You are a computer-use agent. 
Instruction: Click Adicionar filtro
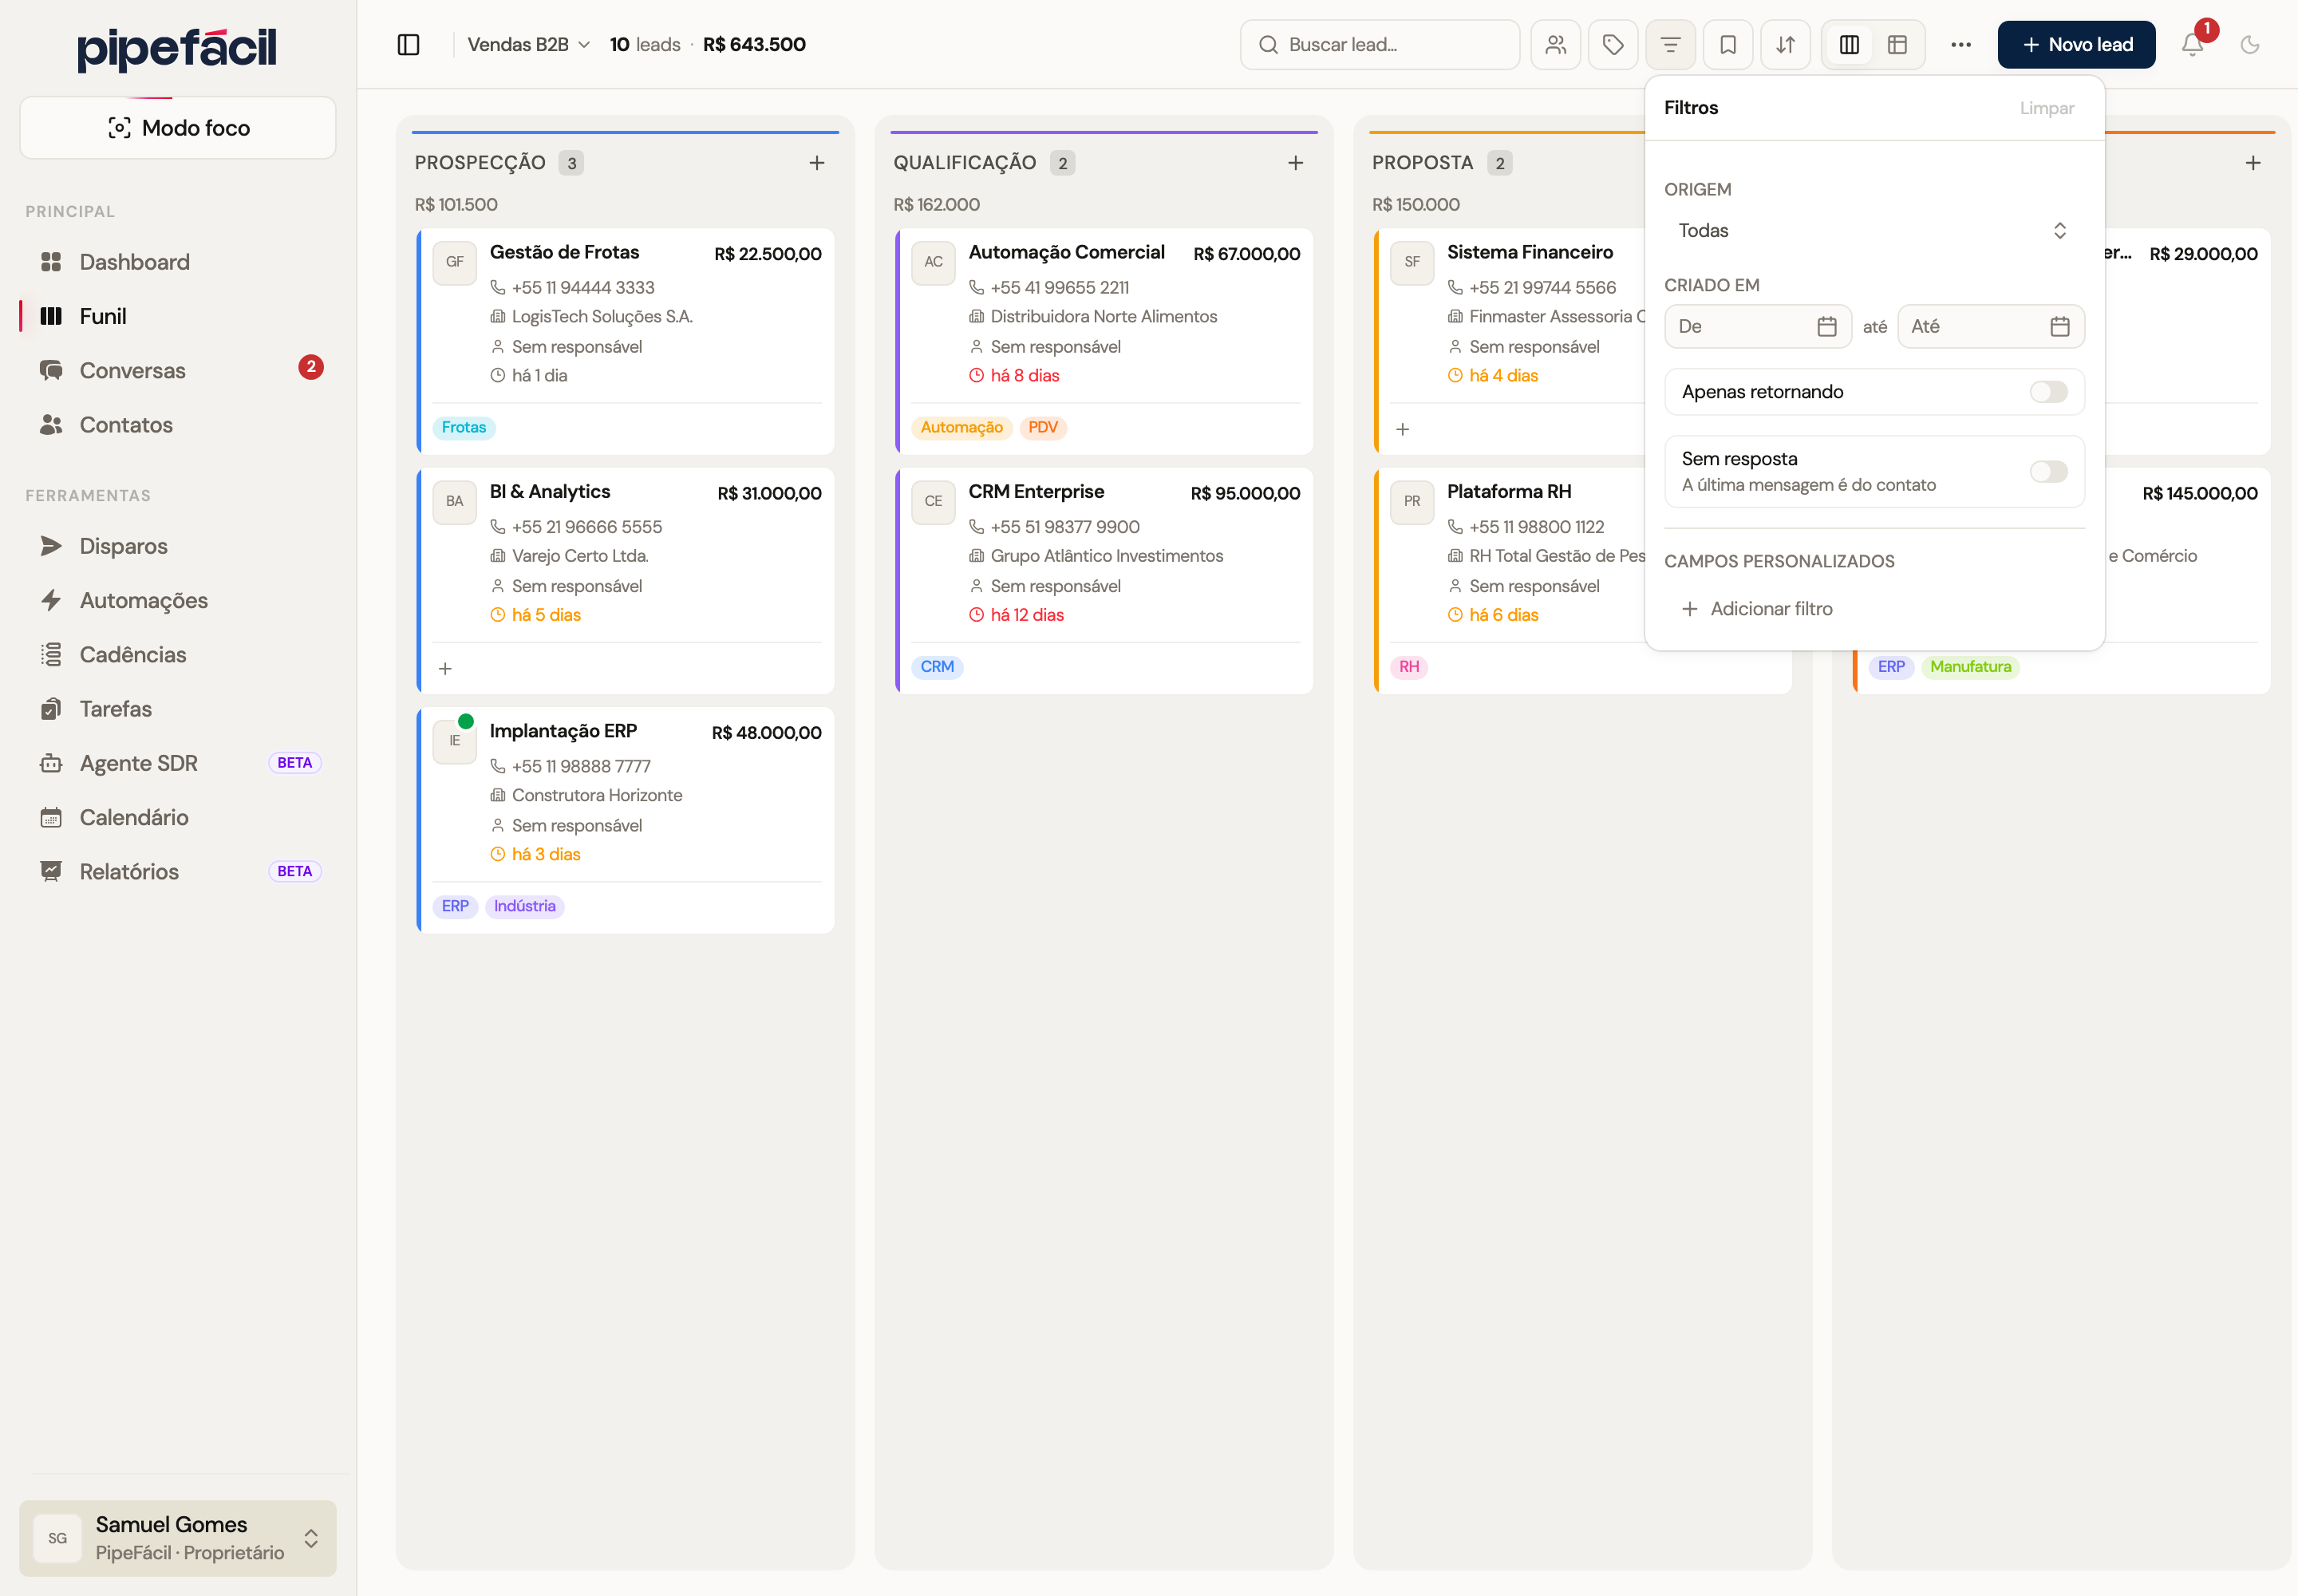pyautogui.click(x=1757, y=609)
